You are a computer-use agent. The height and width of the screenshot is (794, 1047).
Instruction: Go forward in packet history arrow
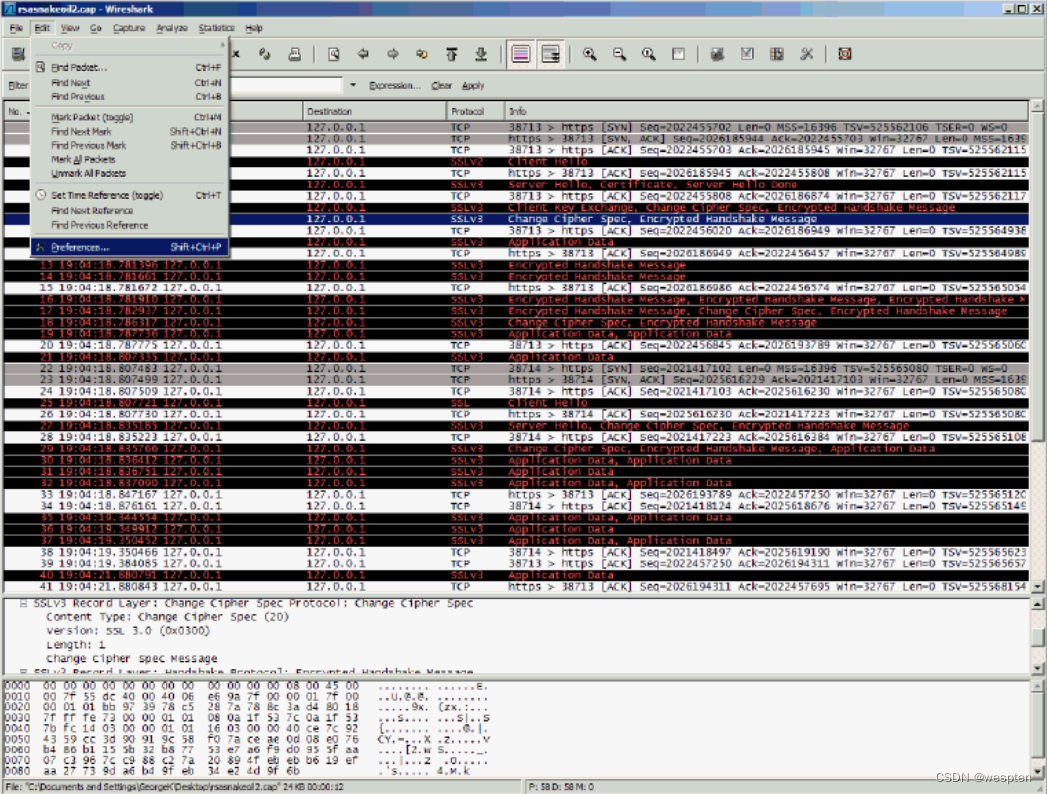point(393,54)
